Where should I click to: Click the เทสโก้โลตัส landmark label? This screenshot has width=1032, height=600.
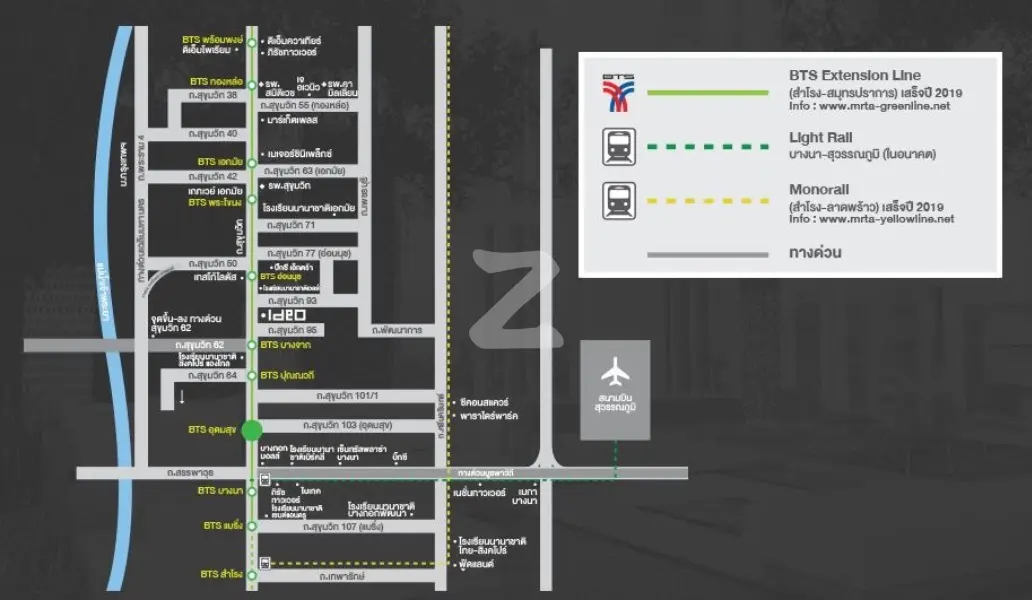pyautogui.click(x=215, y=277)
